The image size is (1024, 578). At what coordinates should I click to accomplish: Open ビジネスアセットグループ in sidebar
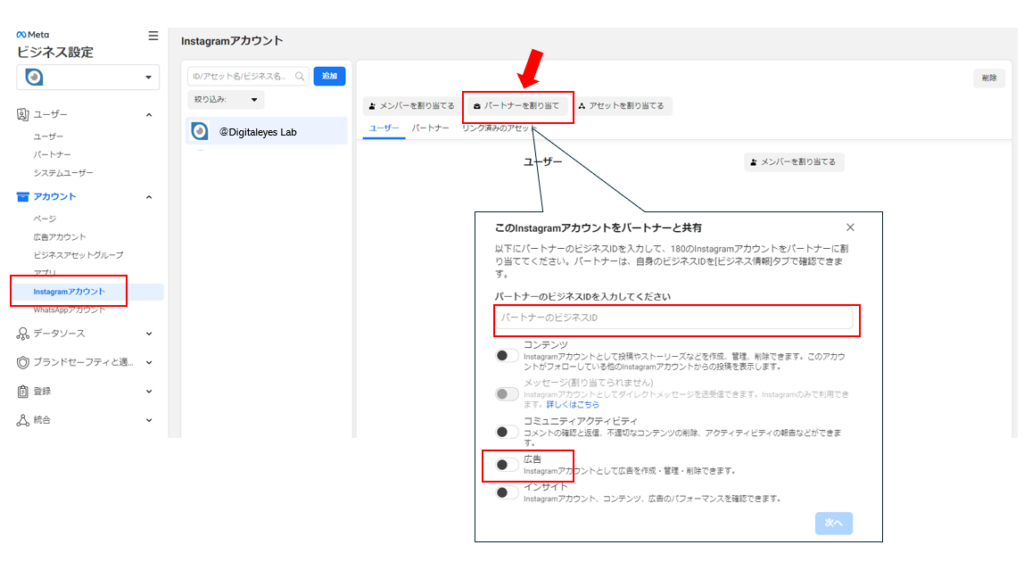click(x=78, y=255)
